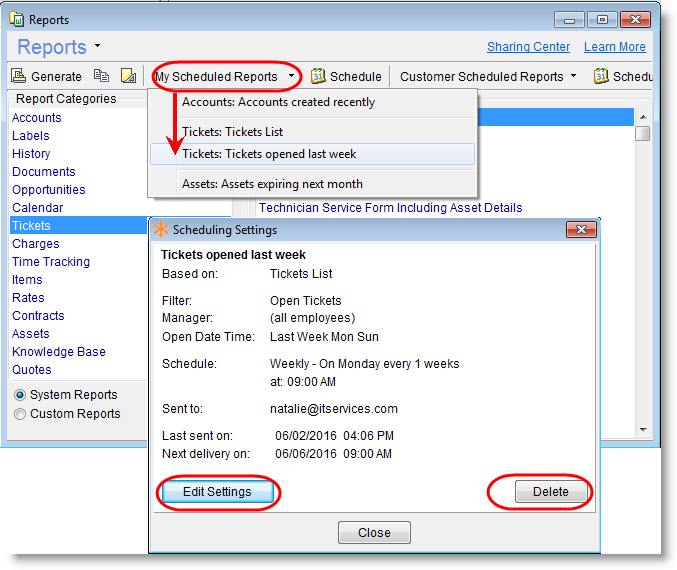
Task: Choose Assets expiring next month entry
Action: [272, 184]
